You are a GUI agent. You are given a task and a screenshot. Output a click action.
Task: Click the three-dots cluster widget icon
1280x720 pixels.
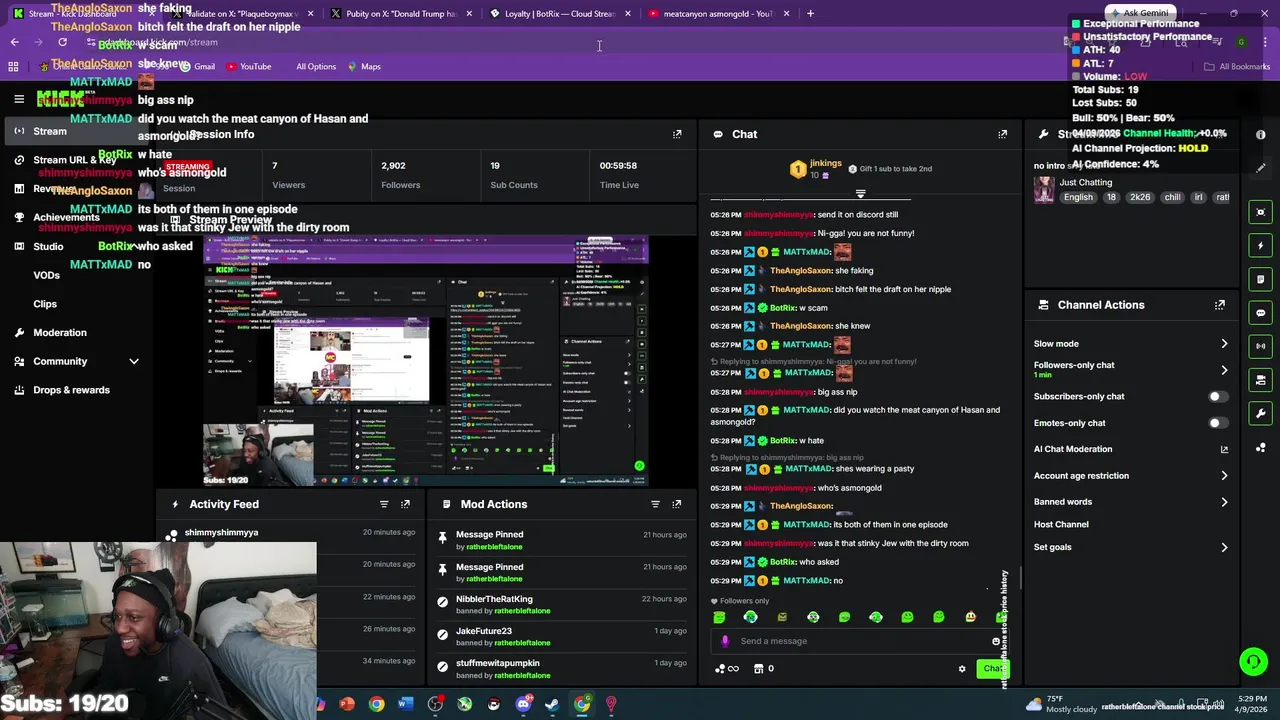point(1261,448)
